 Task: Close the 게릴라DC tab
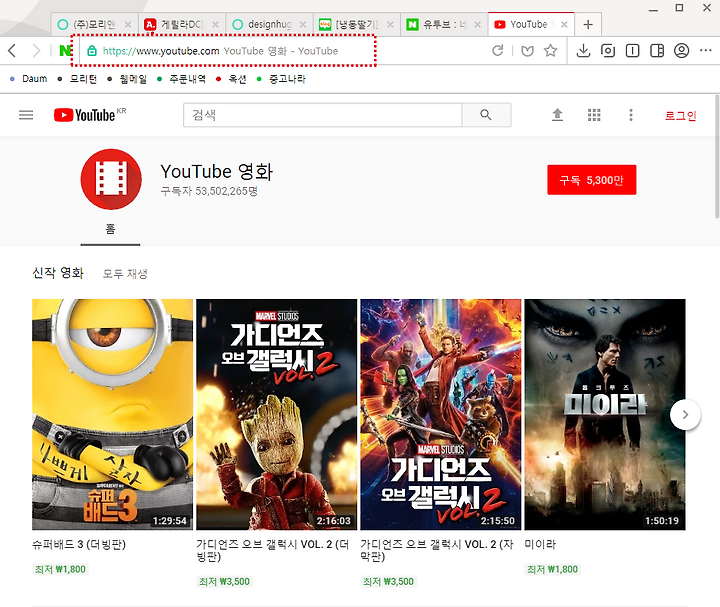click(215, 24)
